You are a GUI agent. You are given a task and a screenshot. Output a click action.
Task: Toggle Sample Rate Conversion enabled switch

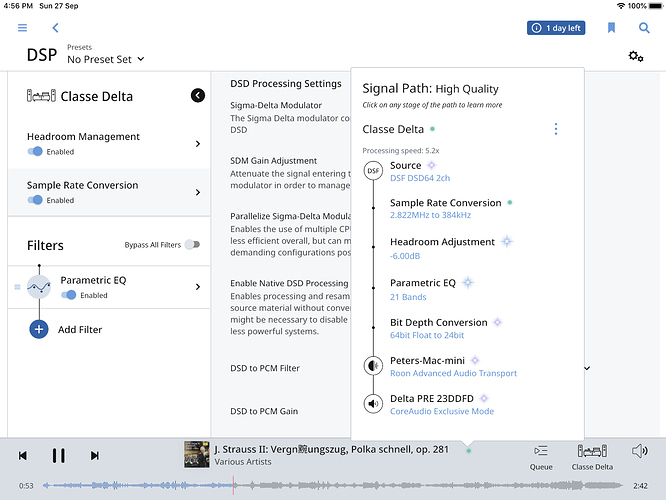pyautogui.click(x=35, y=200)
